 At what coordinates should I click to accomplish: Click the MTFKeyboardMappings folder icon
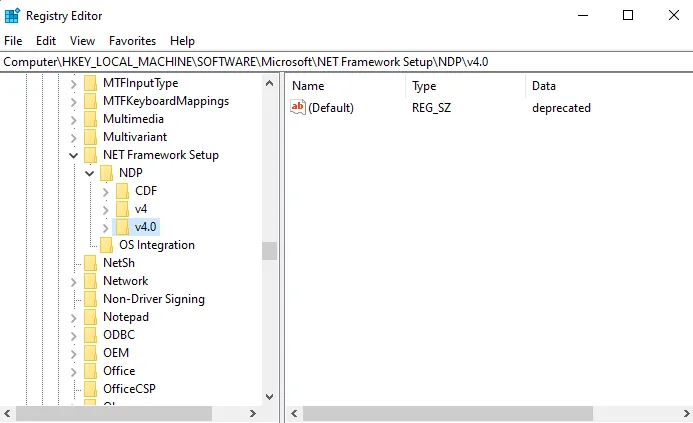(90, 101)
